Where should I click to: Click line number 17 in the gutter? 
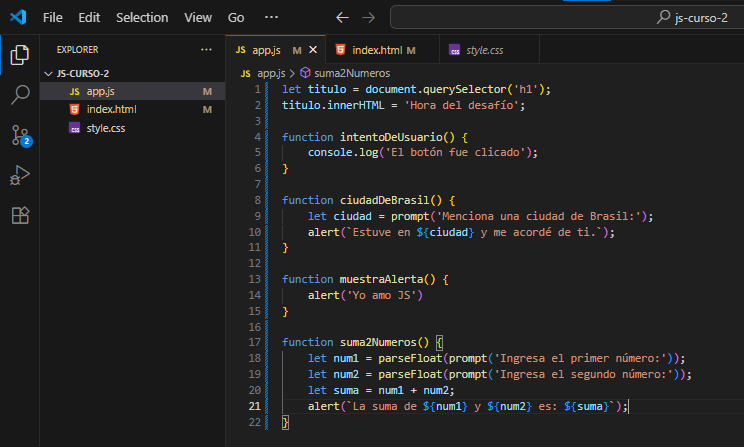click(x=254, y=342)
